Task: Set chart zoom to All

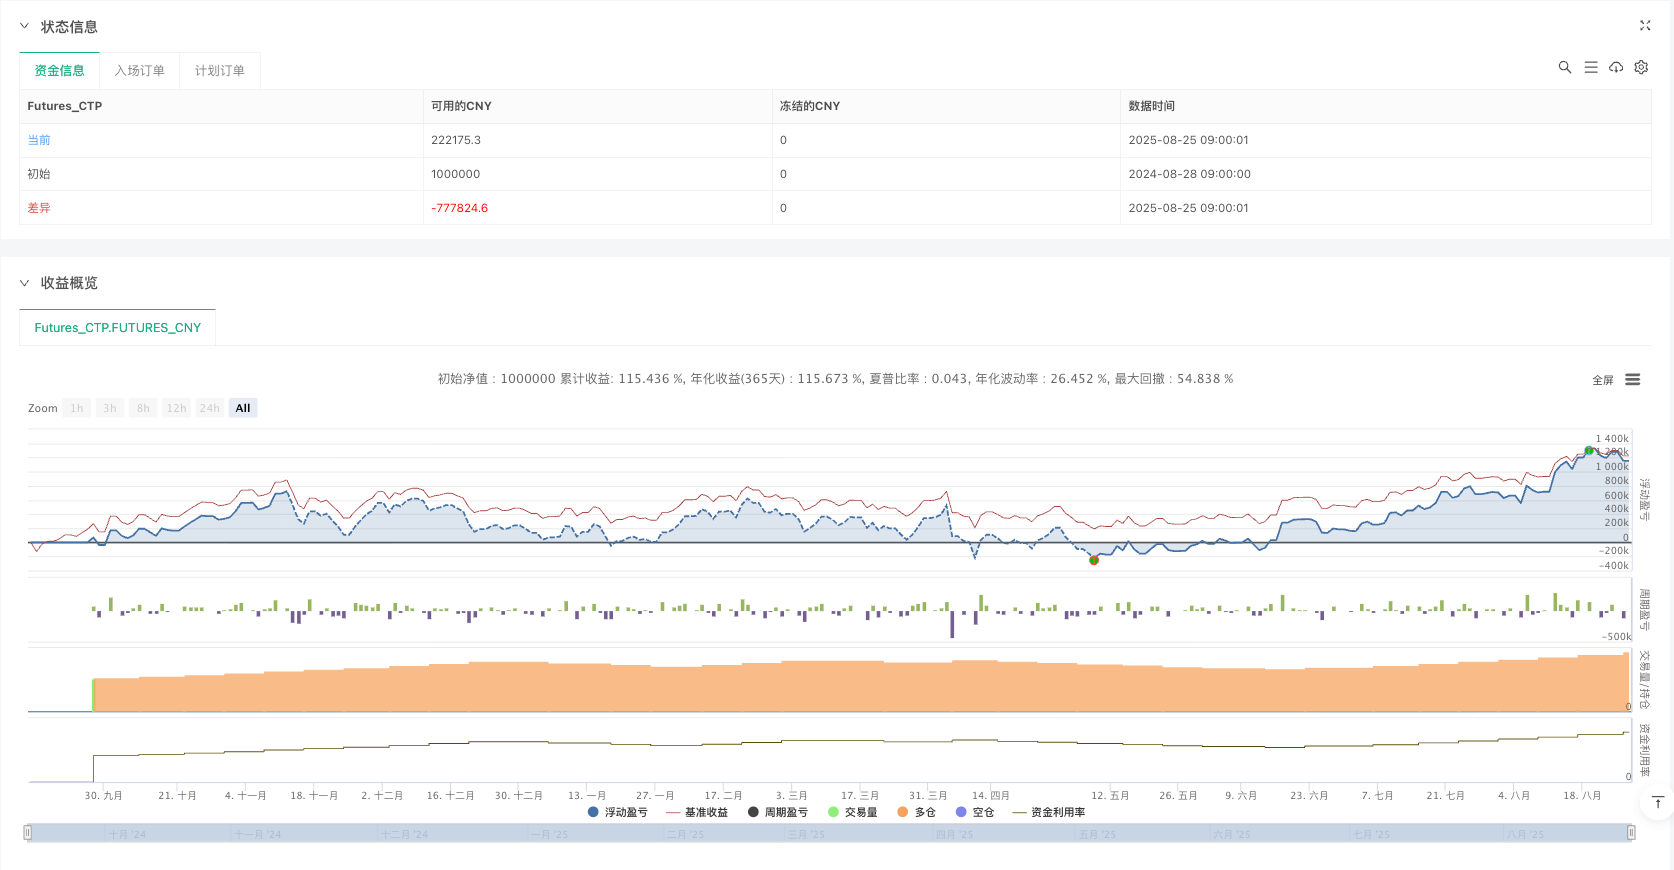Action: [x=243, y=408]
